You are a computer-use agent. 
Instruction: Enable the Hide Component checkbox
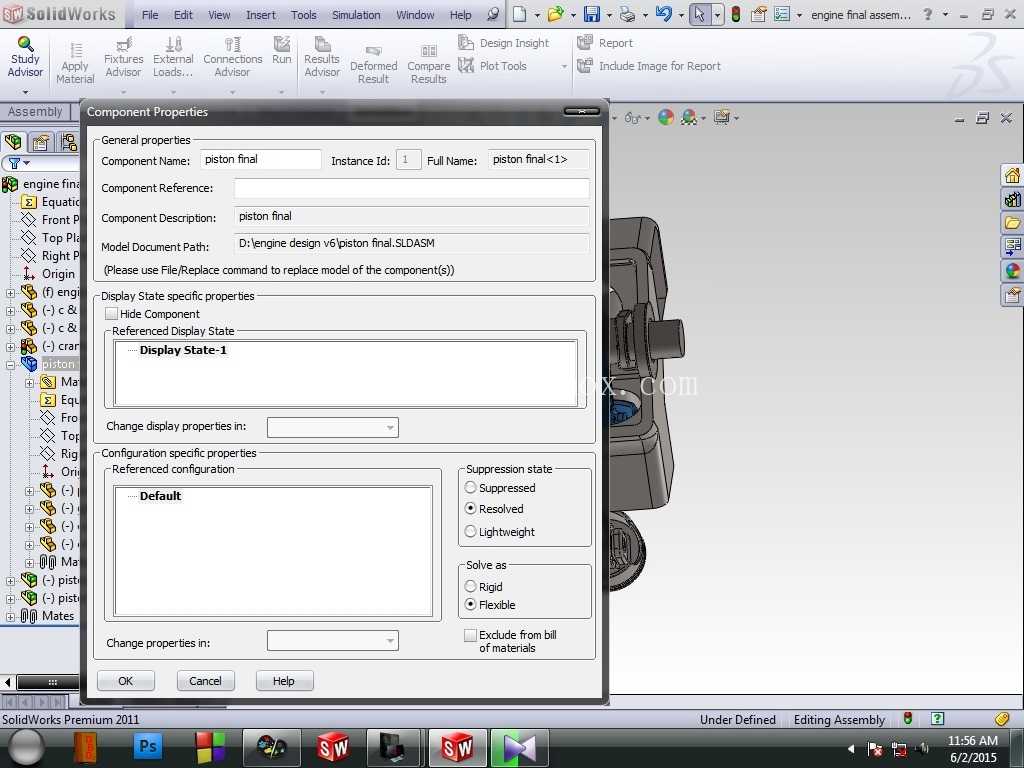pos(112,313)
